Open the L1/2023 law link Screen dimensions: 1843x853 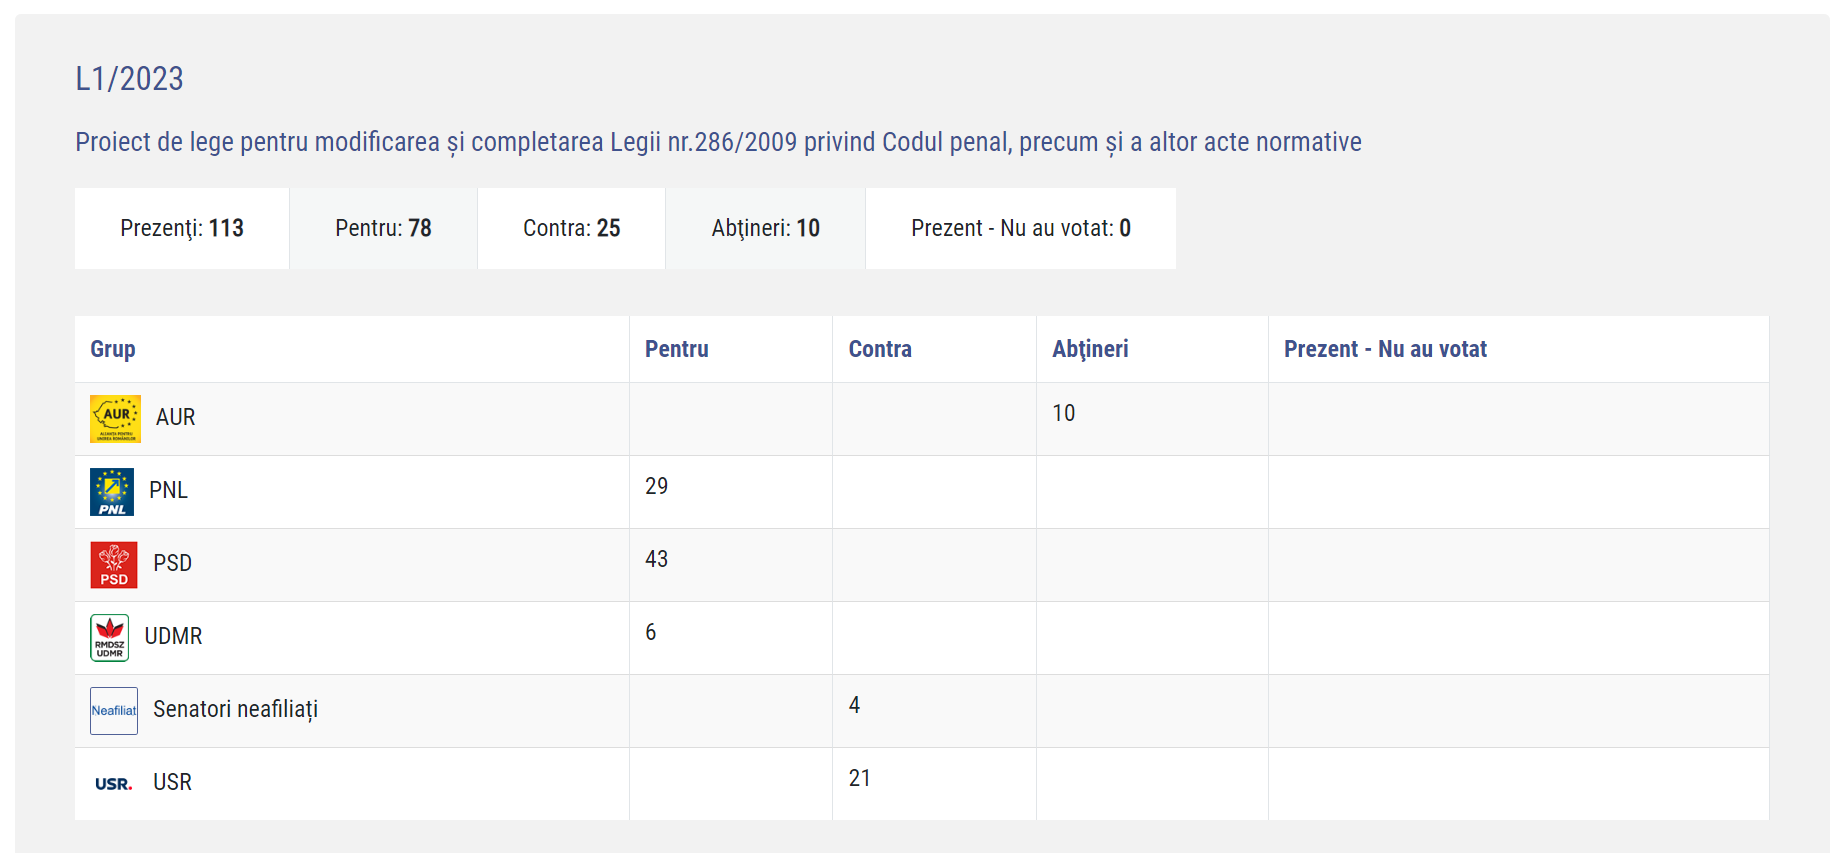(x=130, y=79)
